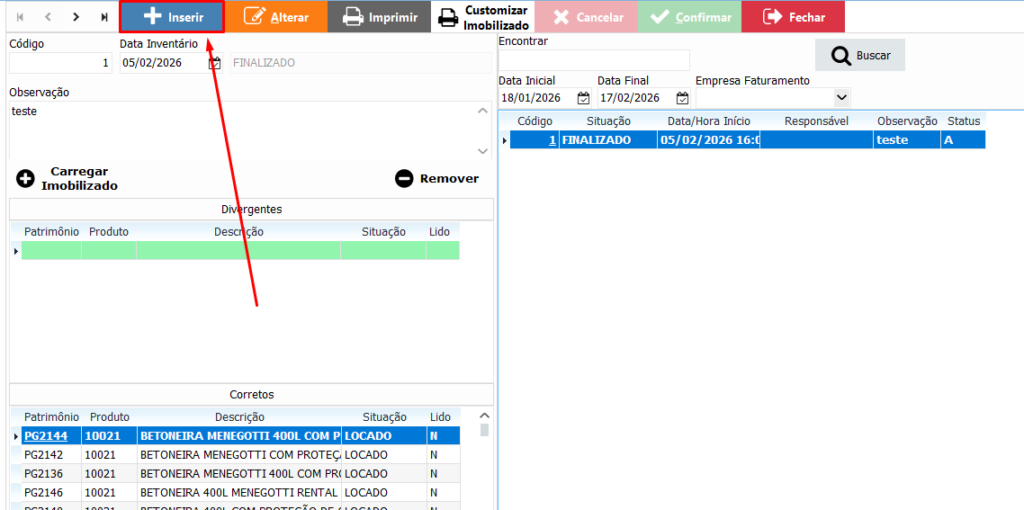Sort by Situação column in results grid
Viewport: 1024px width, 510px height.
[608, 121]
